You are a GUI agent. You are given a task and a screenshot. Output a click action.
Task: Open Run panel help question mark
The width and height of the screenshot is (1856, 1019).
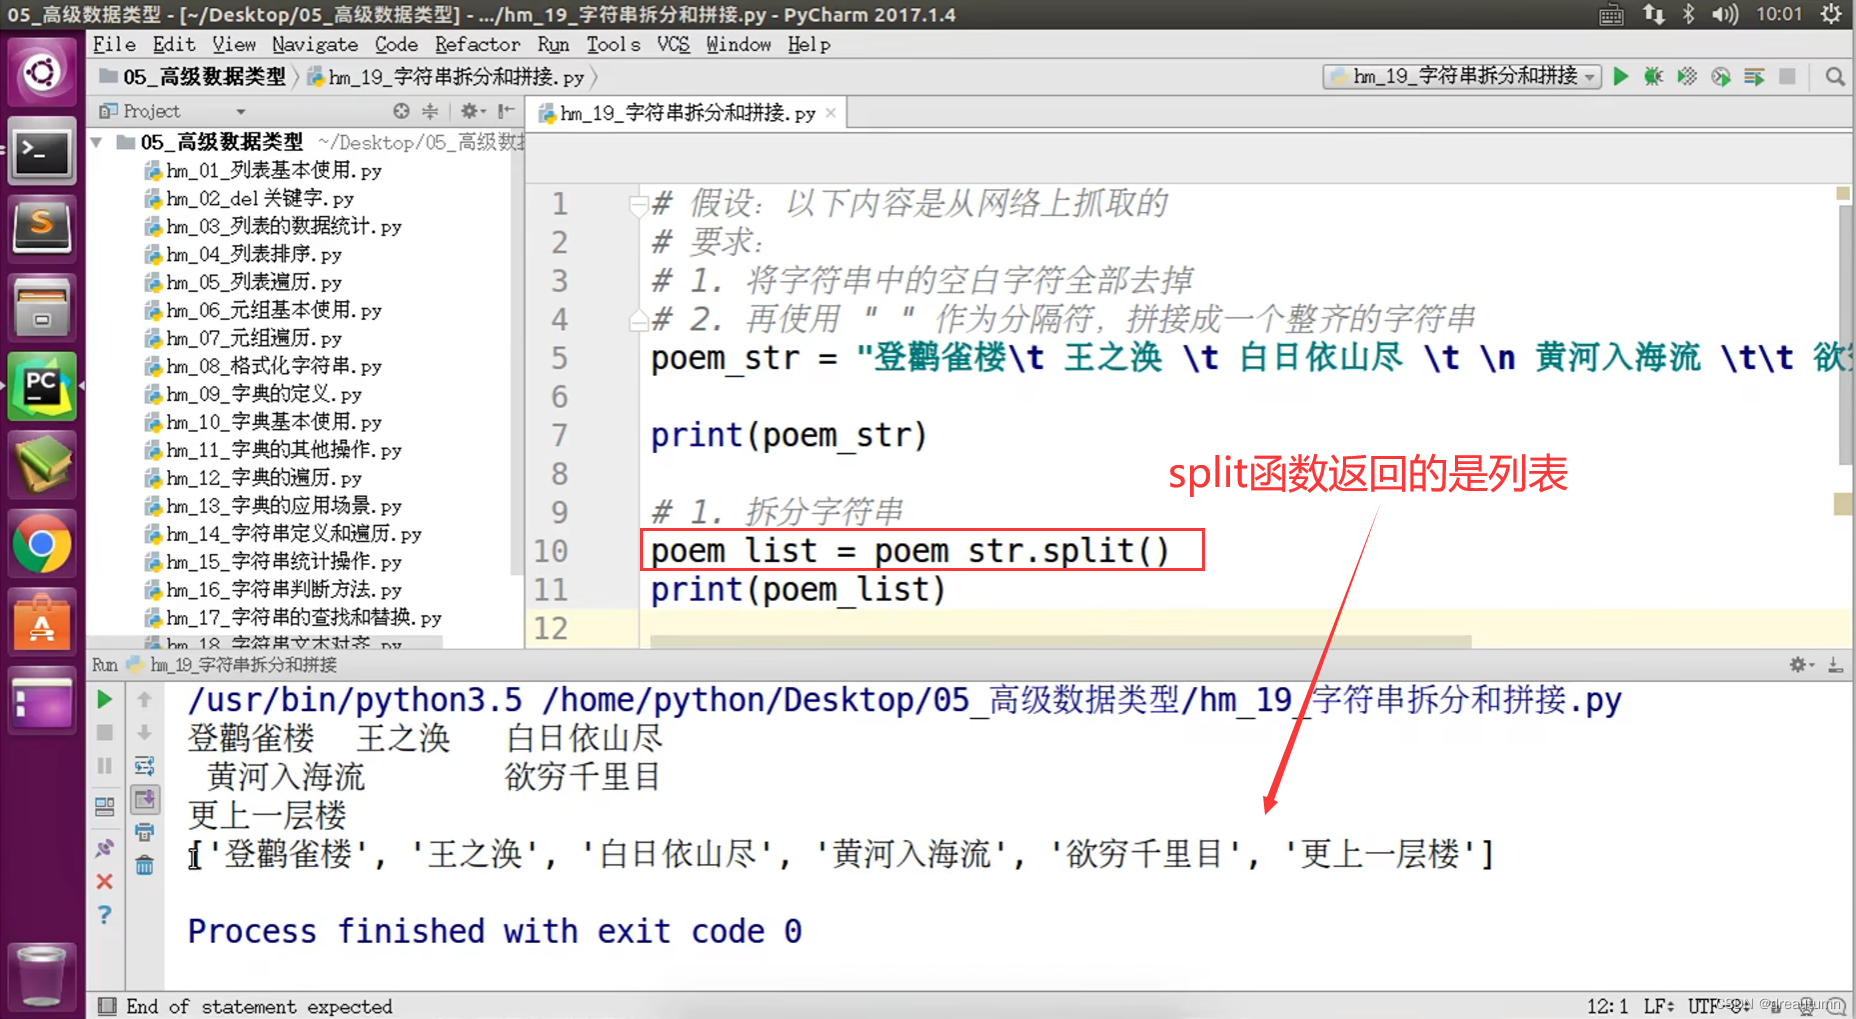(x=104, y=915)
